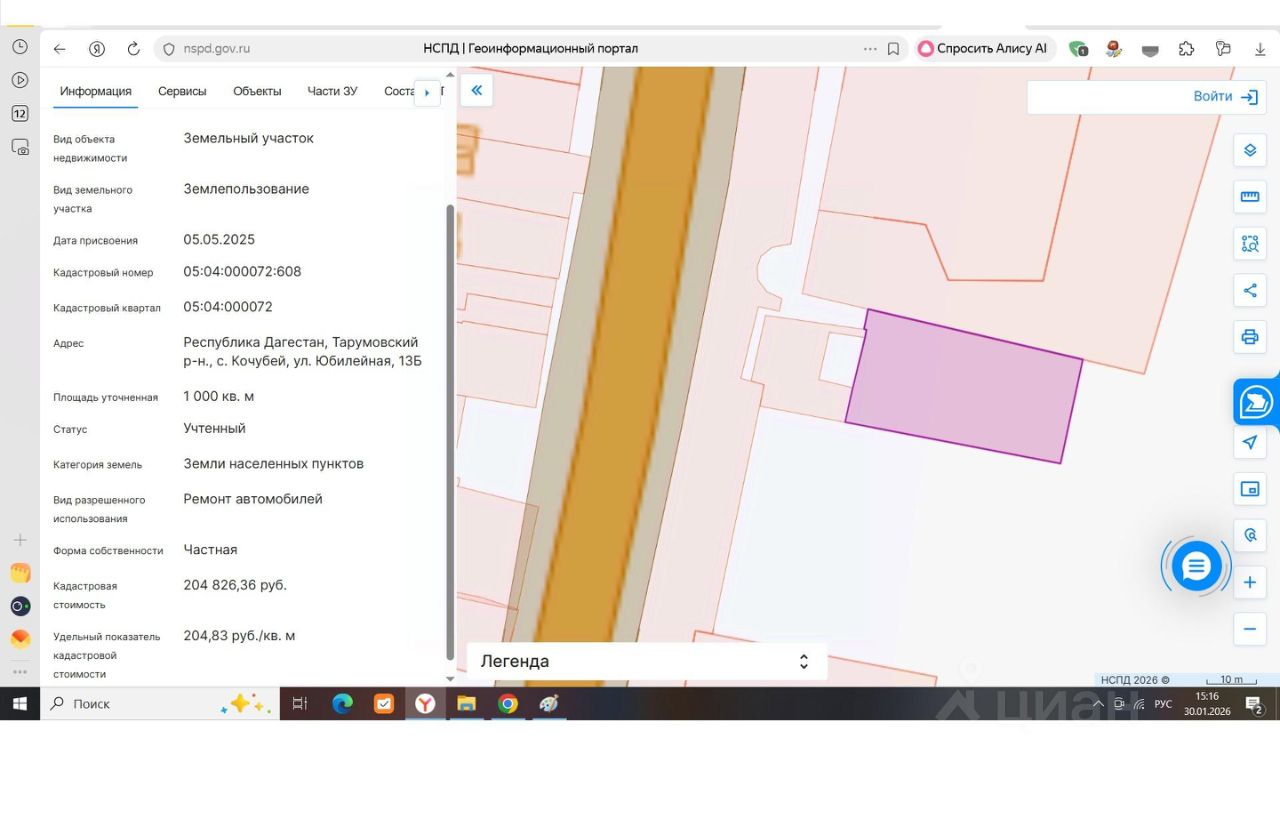The image size is (1280, 827).
Task: Open the sparkle icon in taskbar search
Action: pyautogui.click(x=246, y=704)
